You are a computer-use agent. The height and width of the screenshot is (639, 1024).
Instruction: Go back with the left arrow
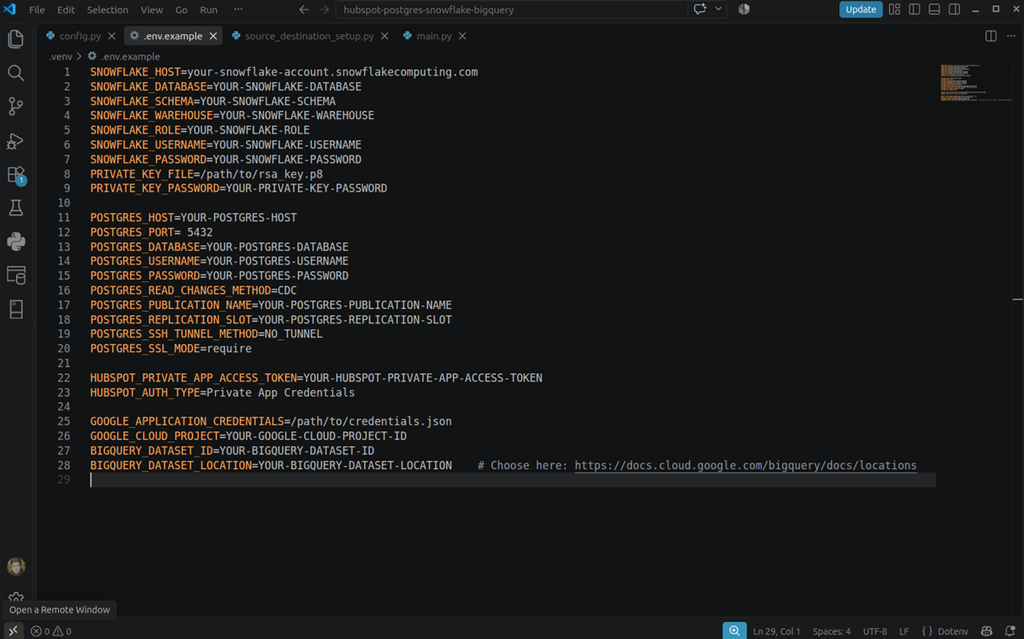(x=304, y=9)
